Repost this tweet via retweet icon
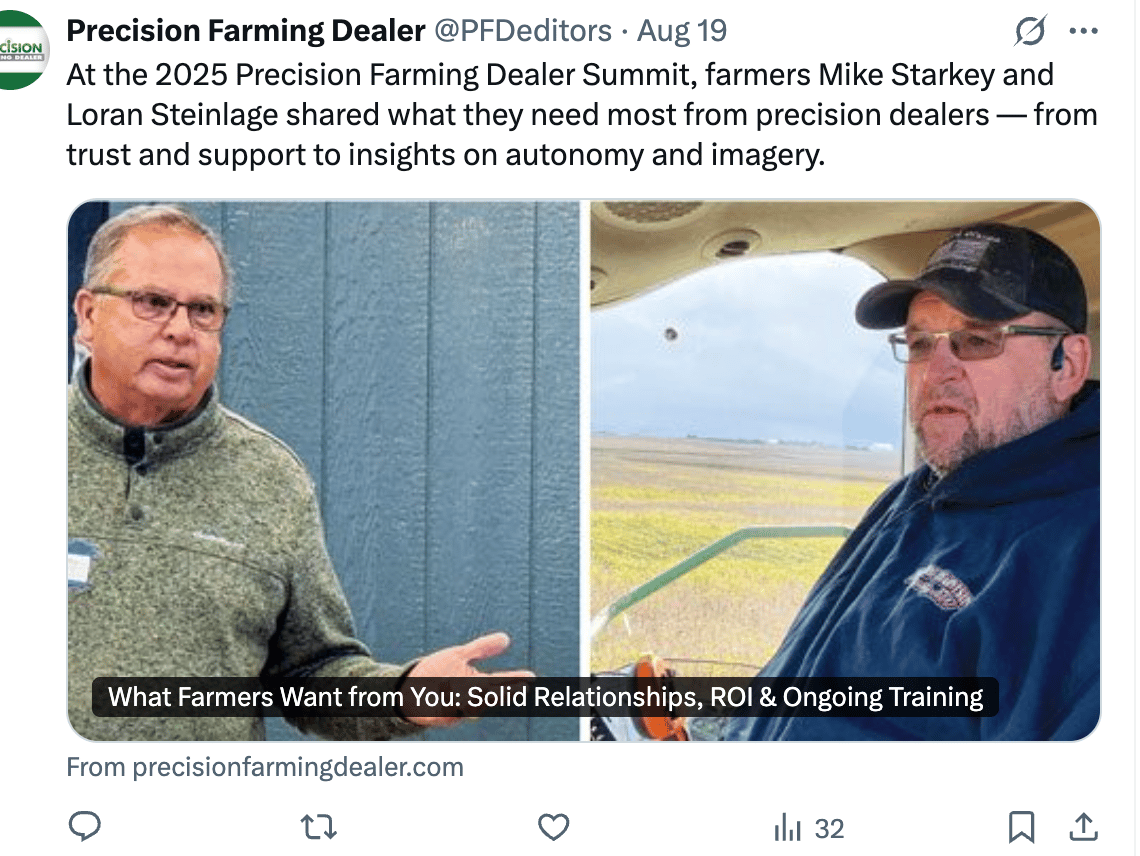The width and height of the screenshot is (1140, 856). point(318,828)
